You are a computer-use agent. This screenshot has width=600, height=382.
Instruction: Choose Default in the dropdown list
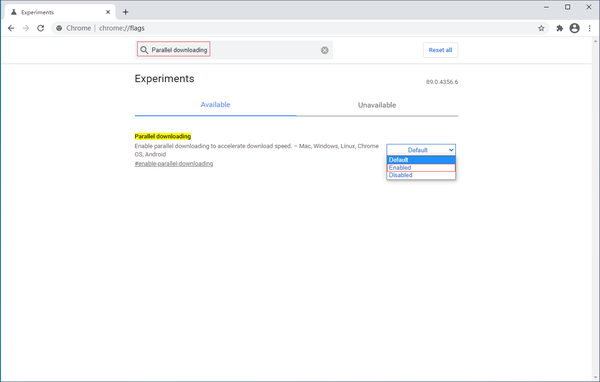coord(421,160)
